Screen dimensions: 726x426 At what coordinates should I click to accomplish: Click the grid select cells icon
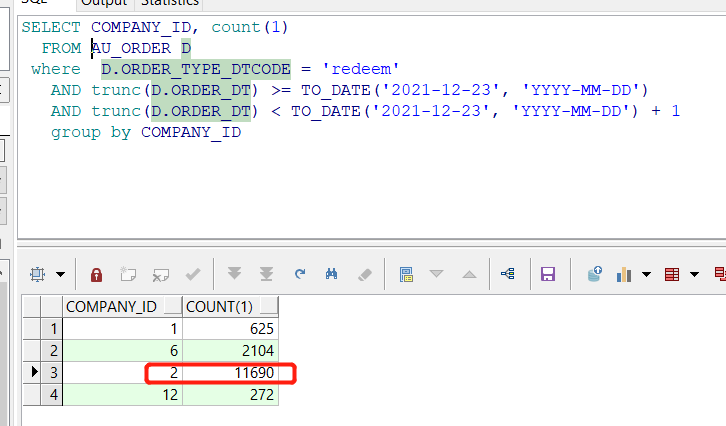[x=38, y=275]
